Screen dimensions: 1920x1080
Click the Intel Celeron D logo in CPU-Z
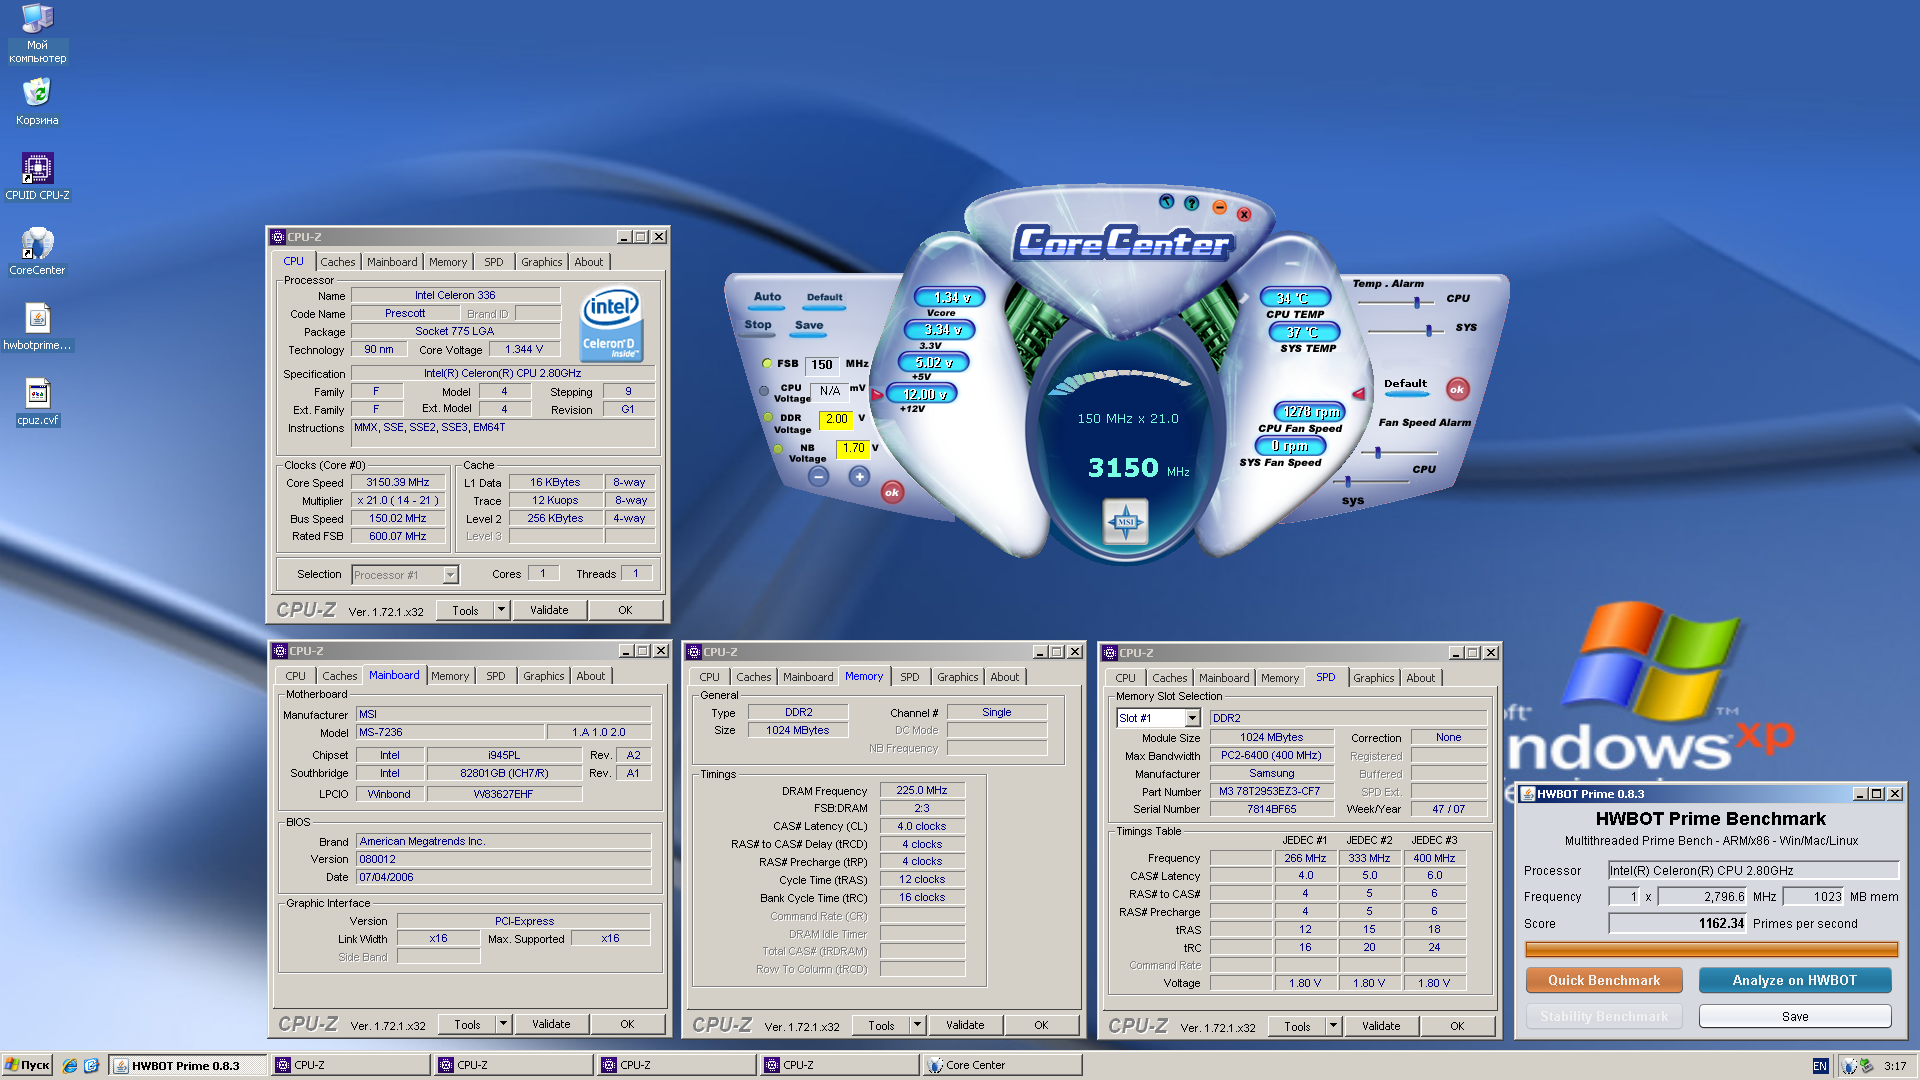[x=611, y=324]
